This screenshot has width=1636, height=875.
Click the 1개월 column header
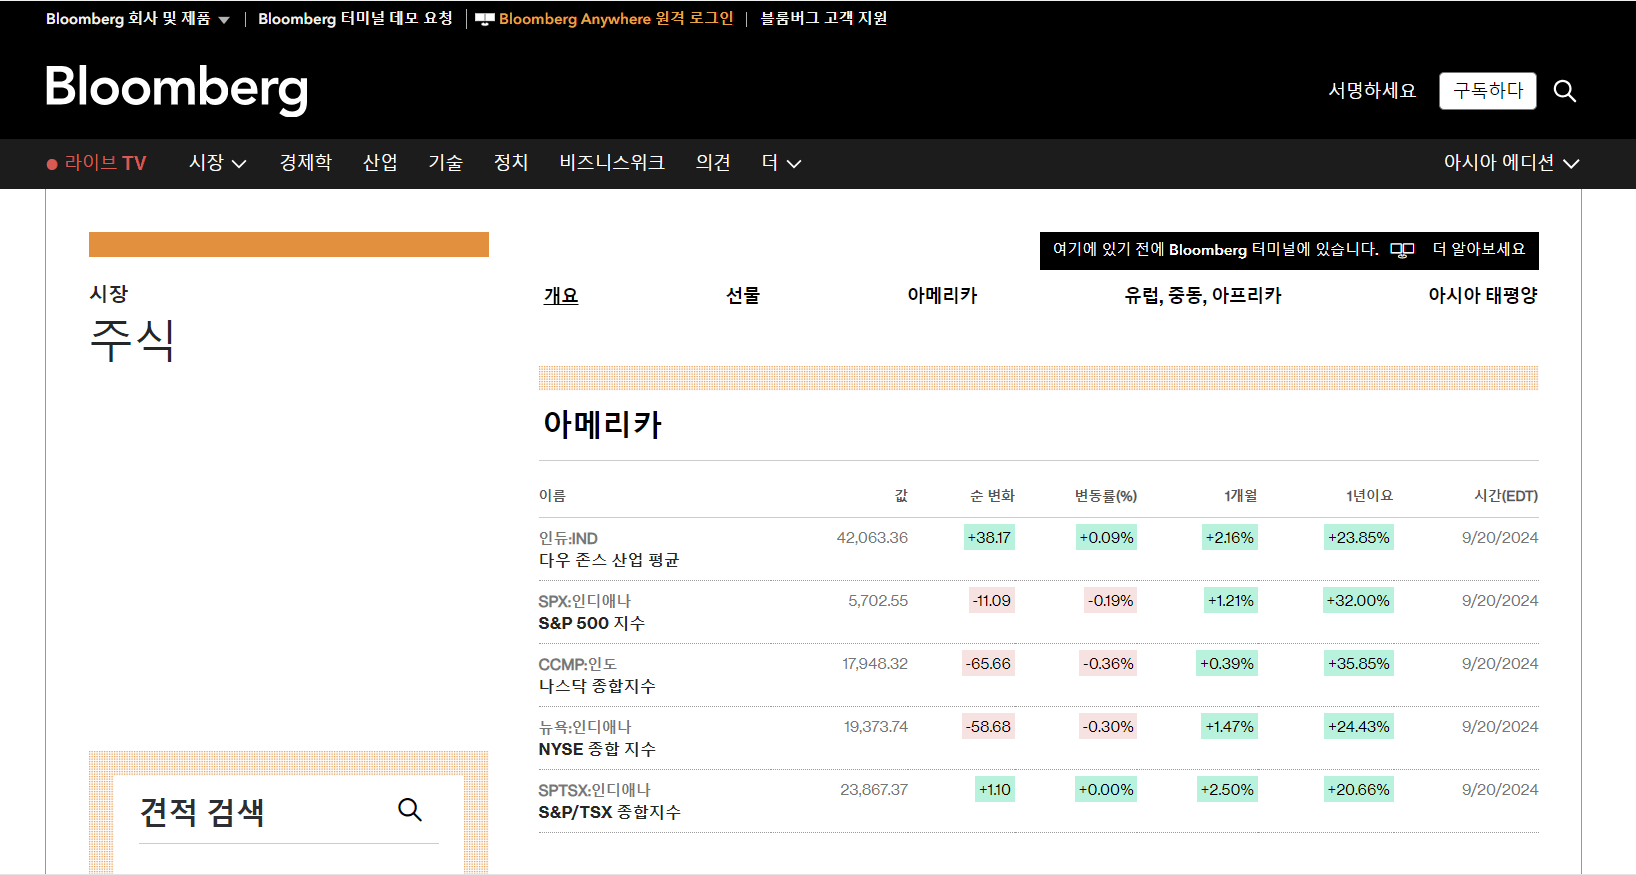1241,496
